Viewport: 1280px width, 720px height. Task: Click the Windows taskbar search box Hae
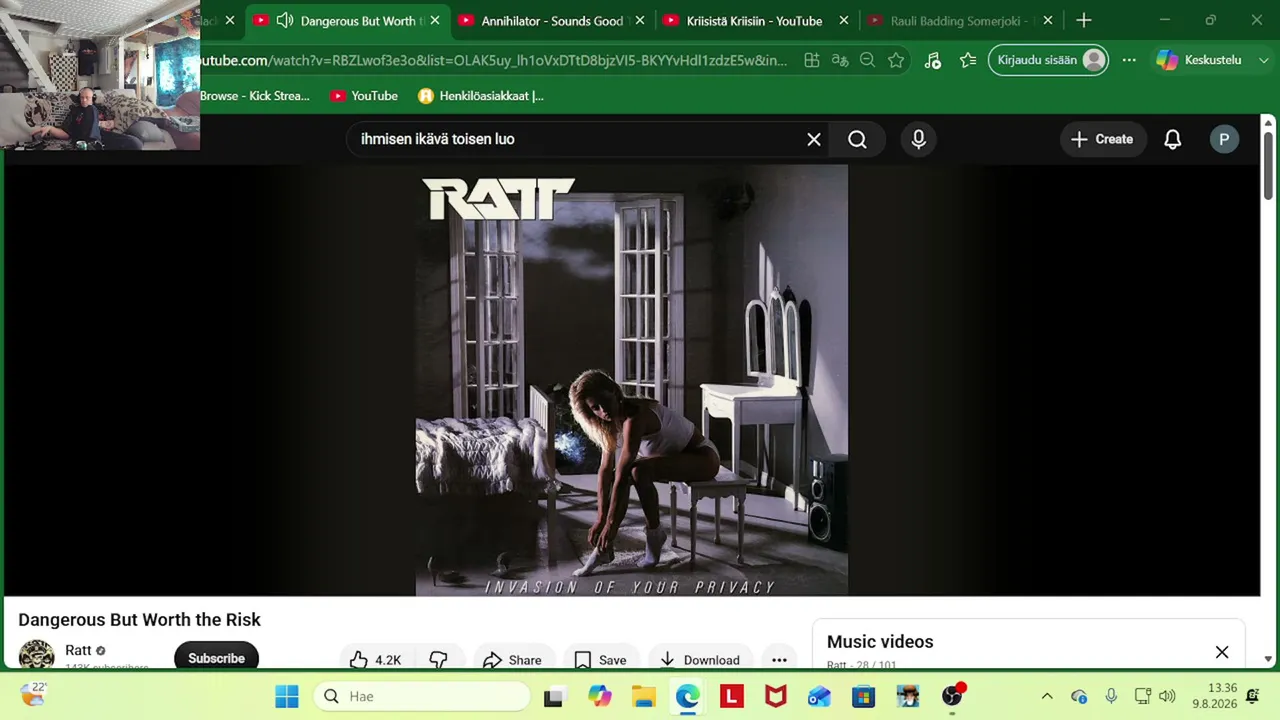point(422,696)
